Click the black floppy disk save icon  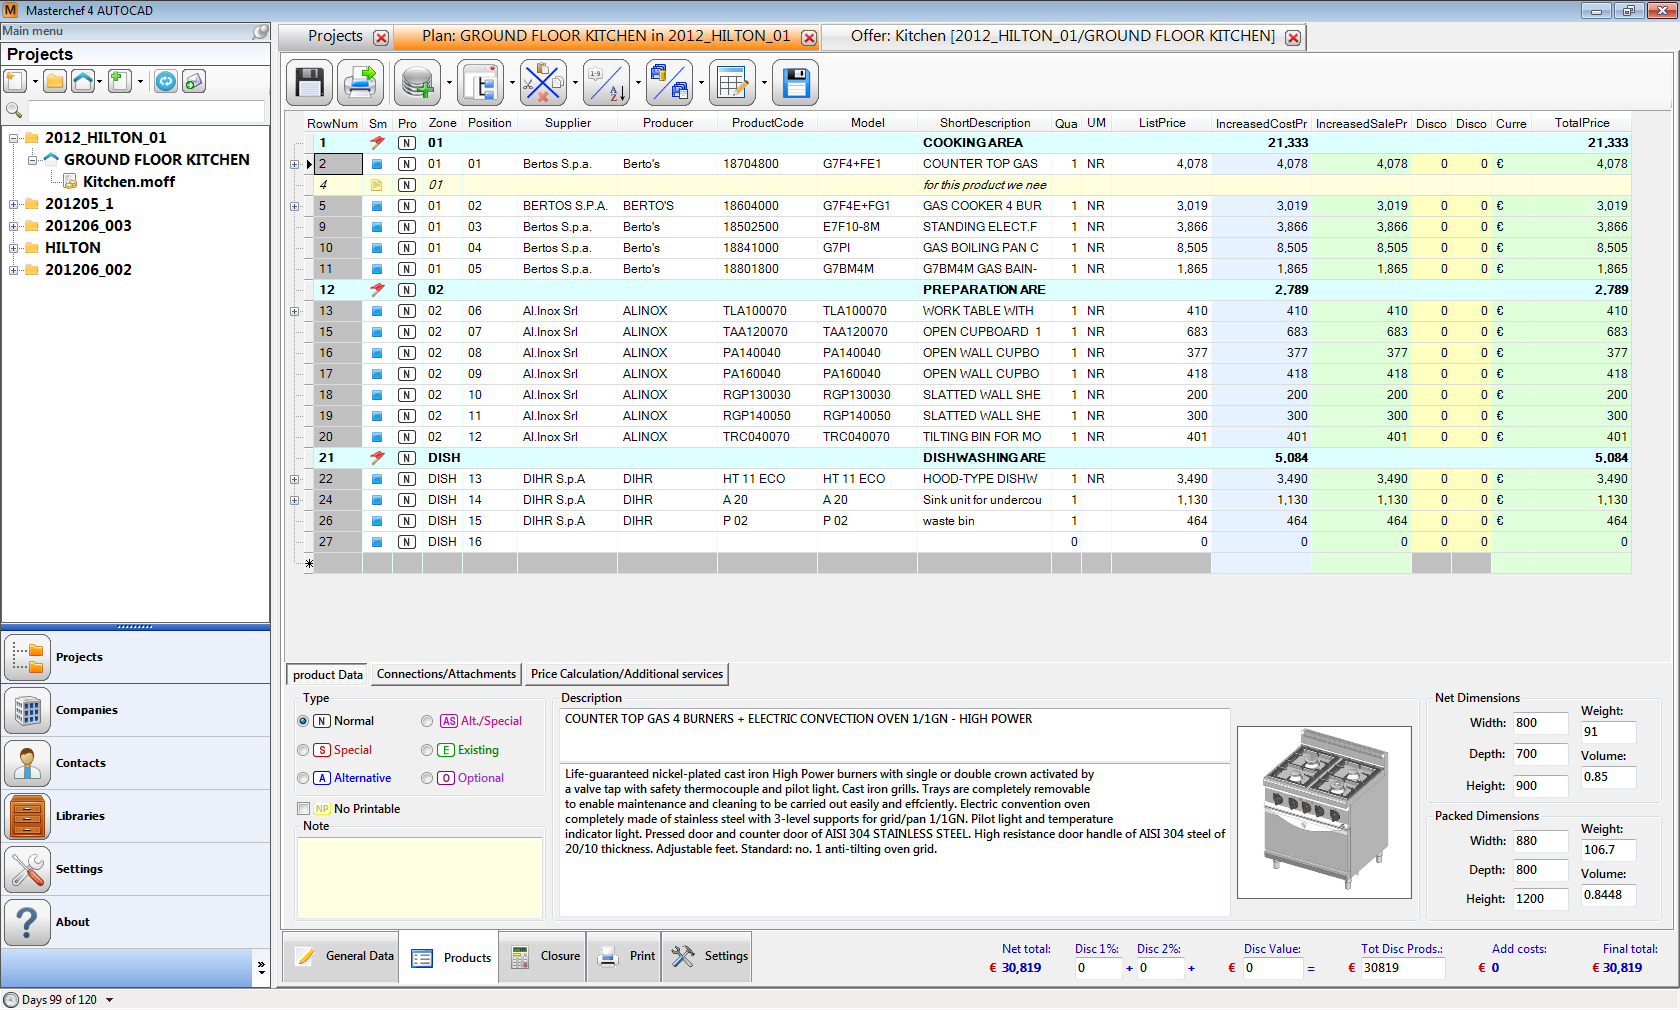click(309, 83)
